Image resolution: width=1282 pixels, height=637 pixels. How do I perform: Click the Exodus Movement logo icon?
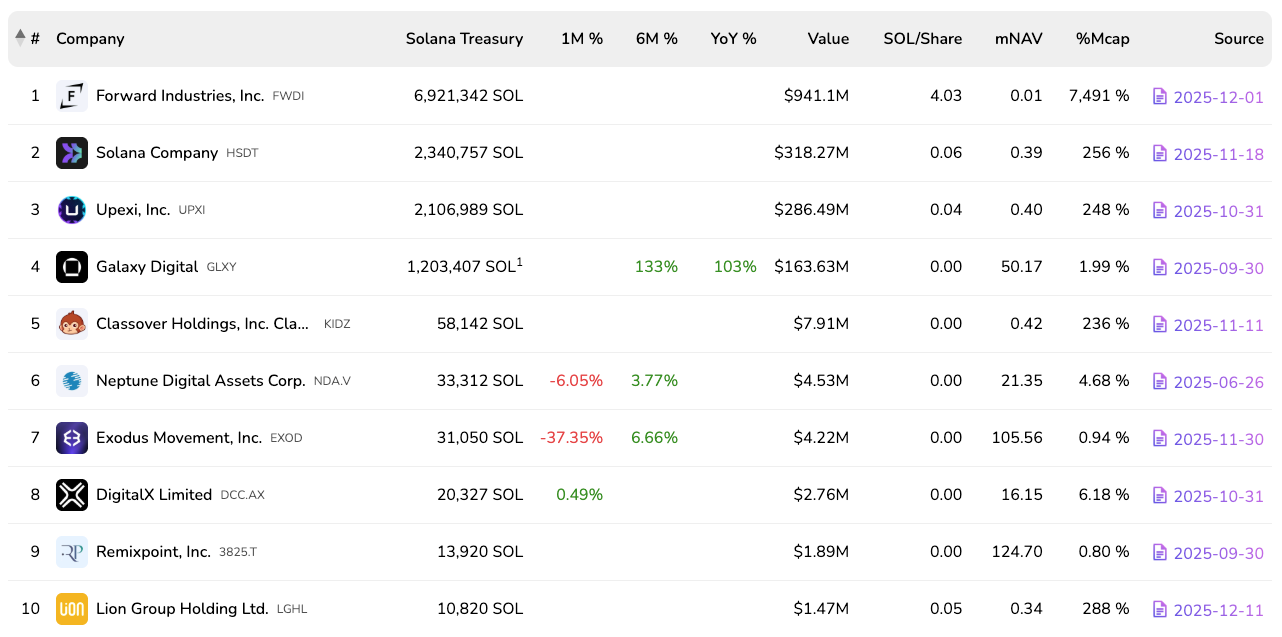point(72,438)
